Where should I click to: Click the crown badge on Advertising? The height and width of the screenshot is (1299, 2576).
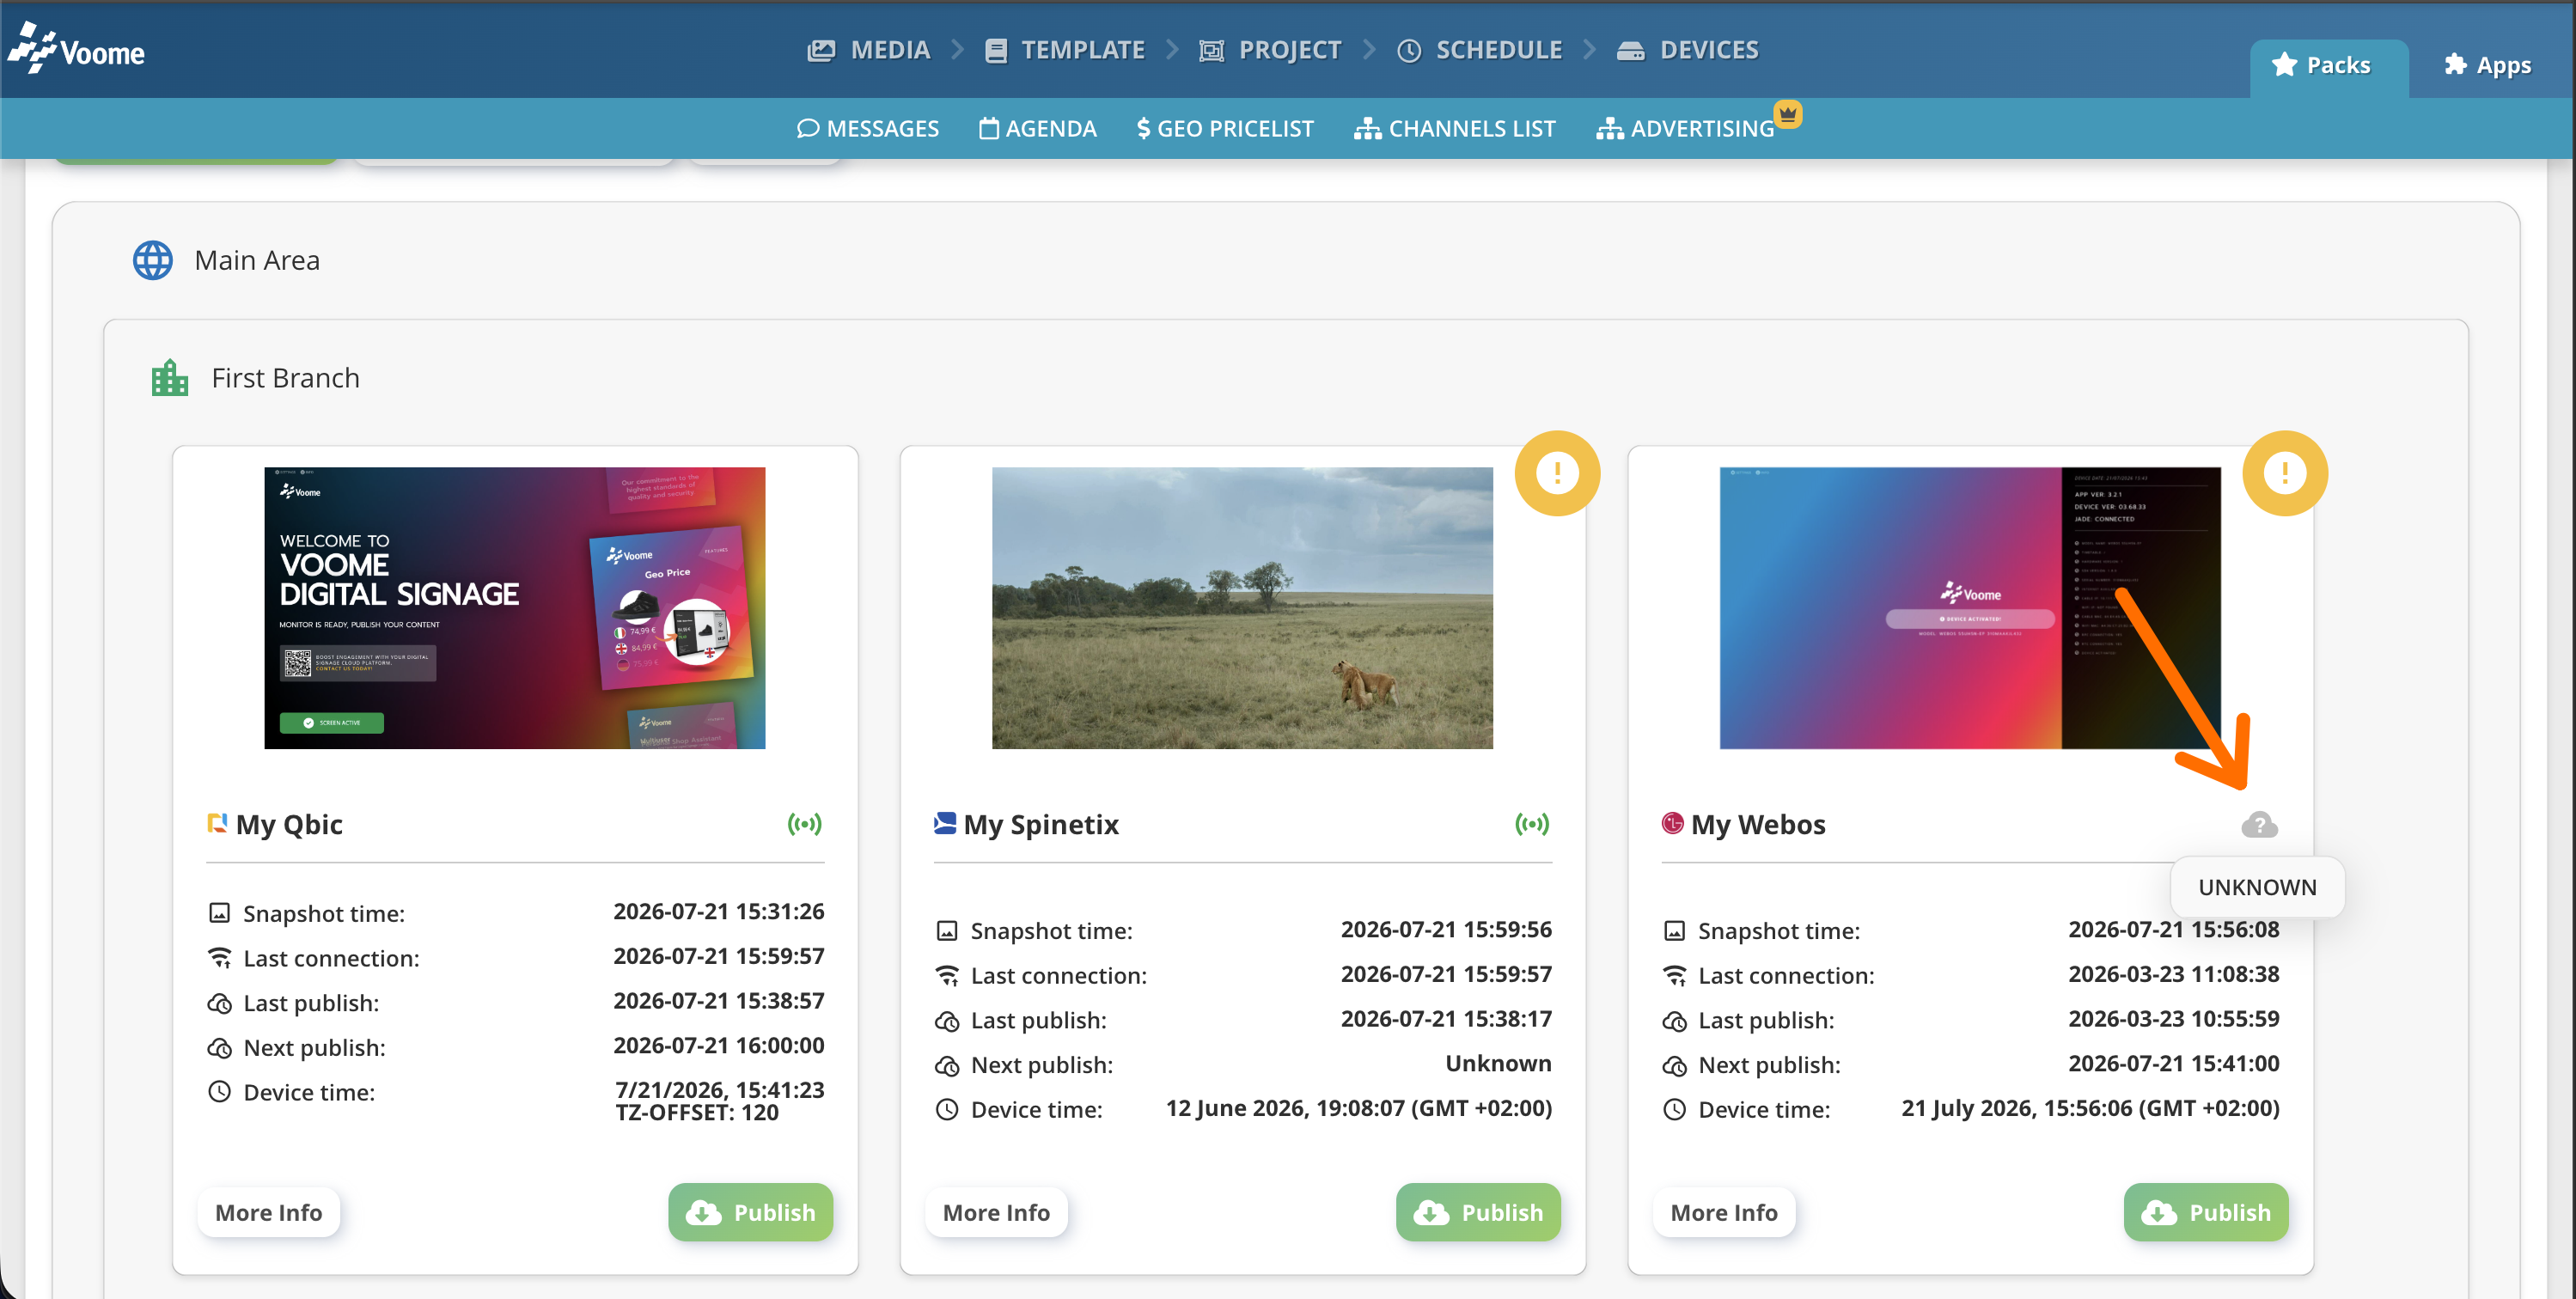pos(1788,114)
